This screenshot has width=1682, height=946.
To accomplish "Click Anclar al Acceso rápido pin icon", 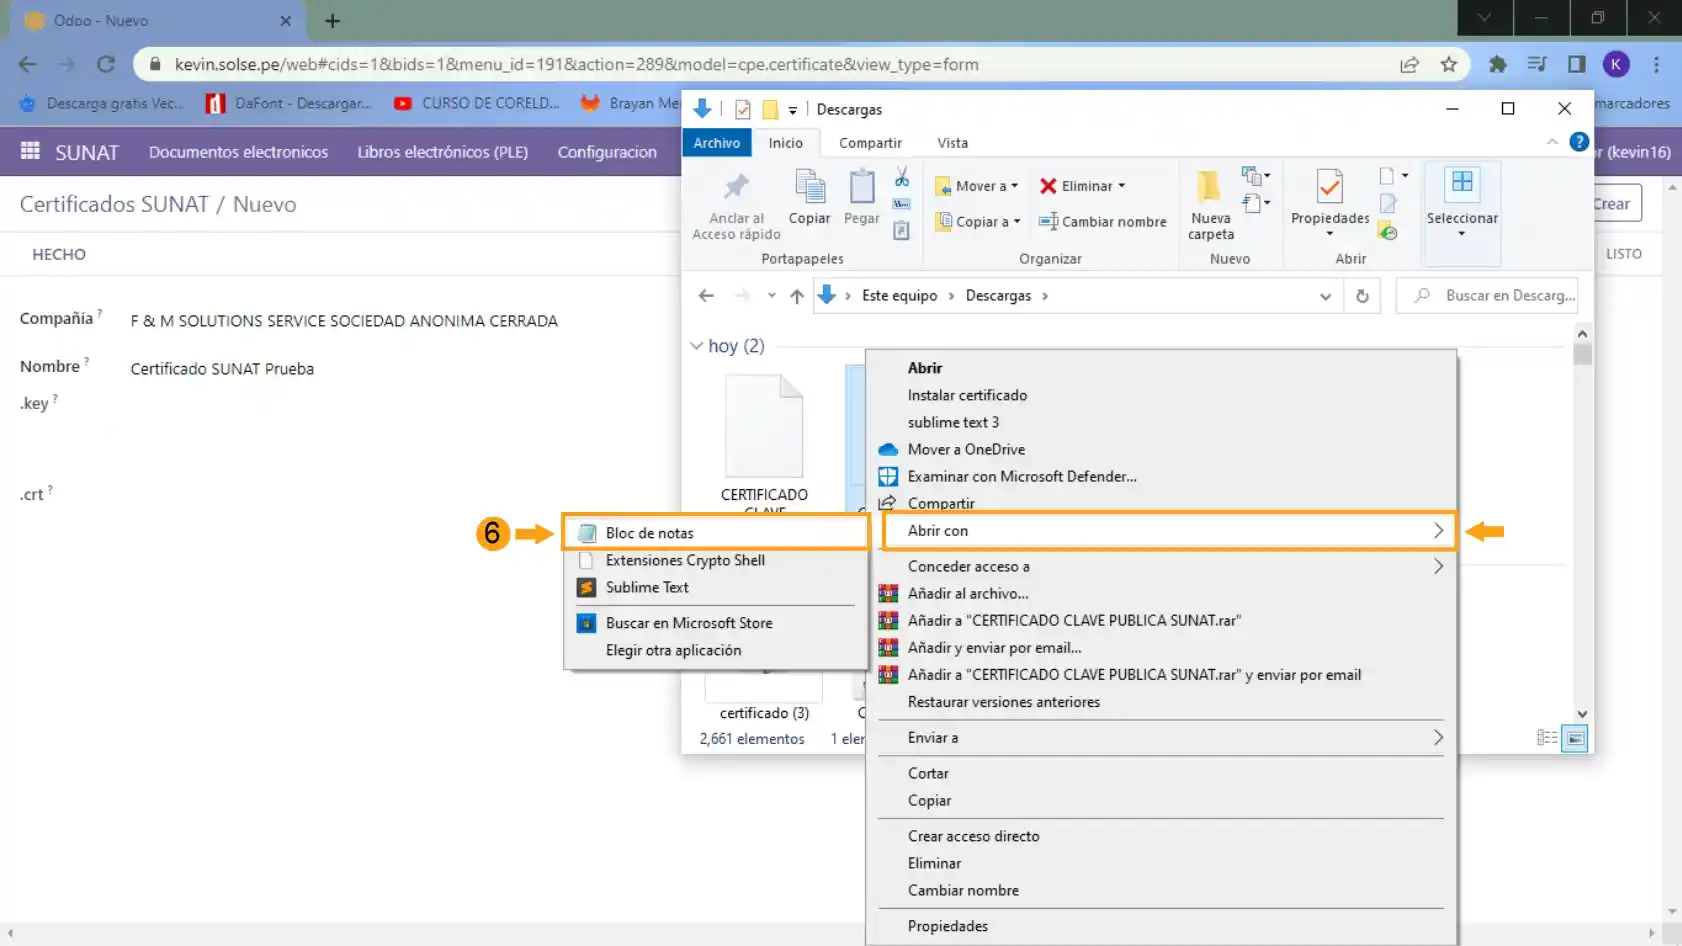I will 737,186.
